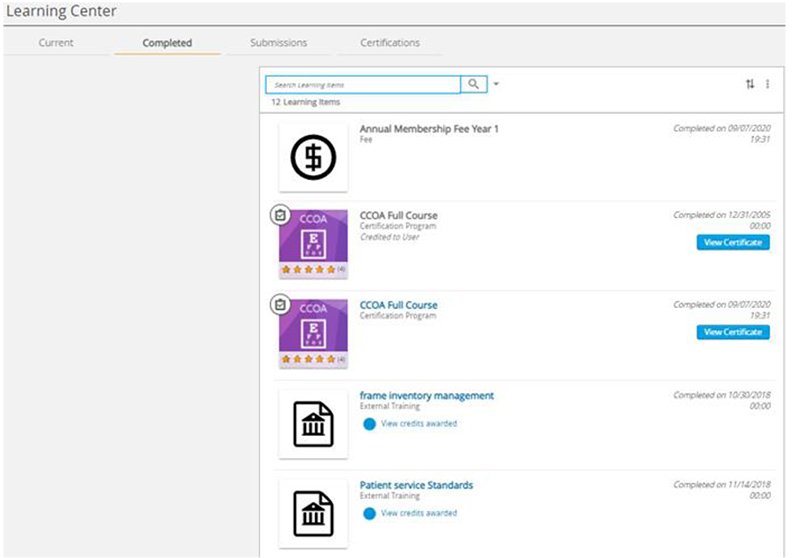Open the search options dropdown arrow

(496, 84)
